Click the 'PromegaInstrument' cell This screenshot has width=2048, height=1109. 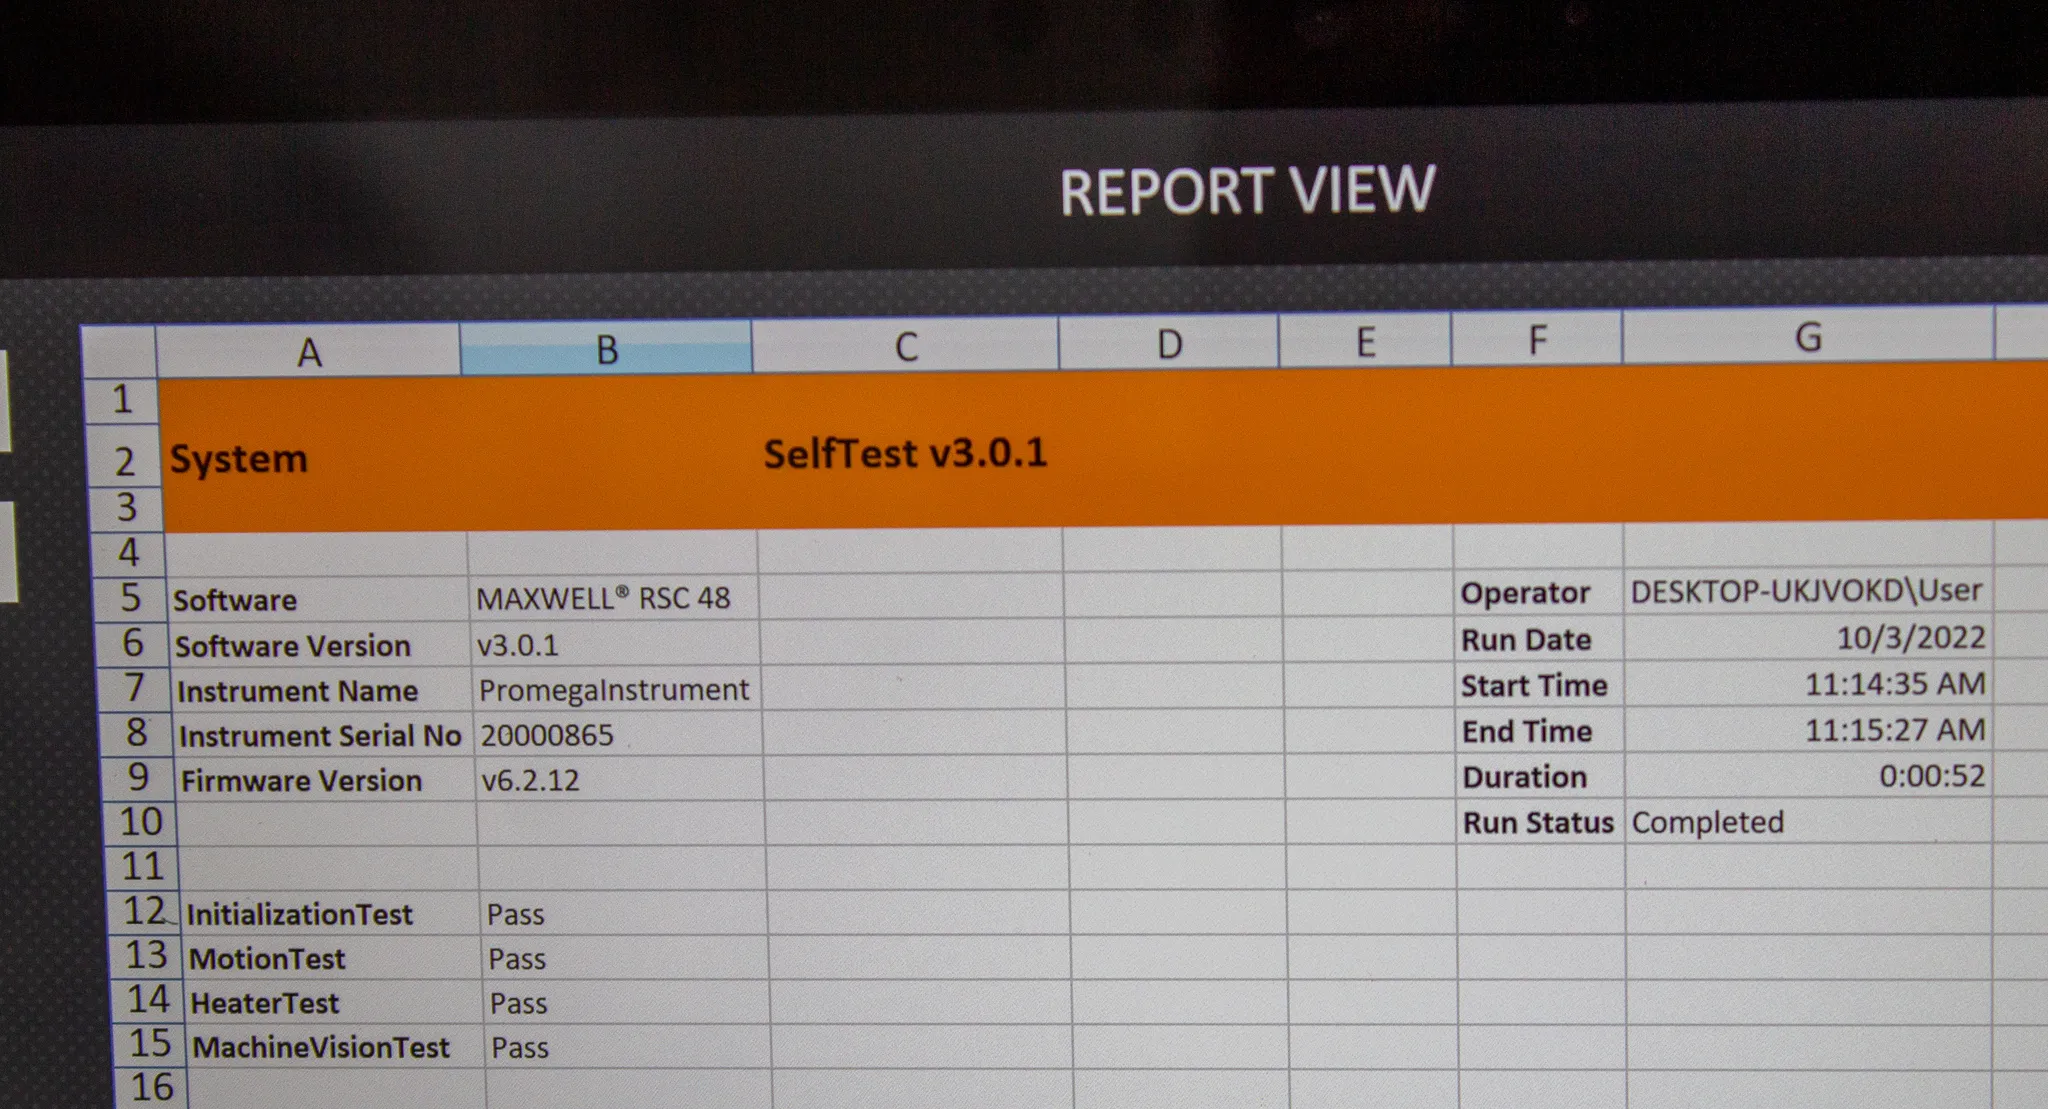coord(617,689)
